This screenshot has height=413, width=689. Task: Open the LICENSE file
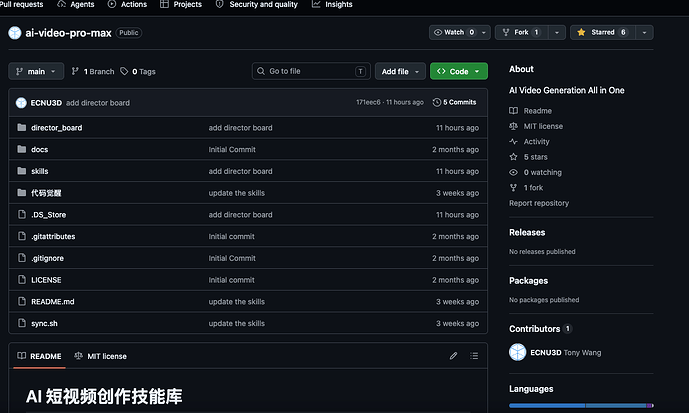46,280
